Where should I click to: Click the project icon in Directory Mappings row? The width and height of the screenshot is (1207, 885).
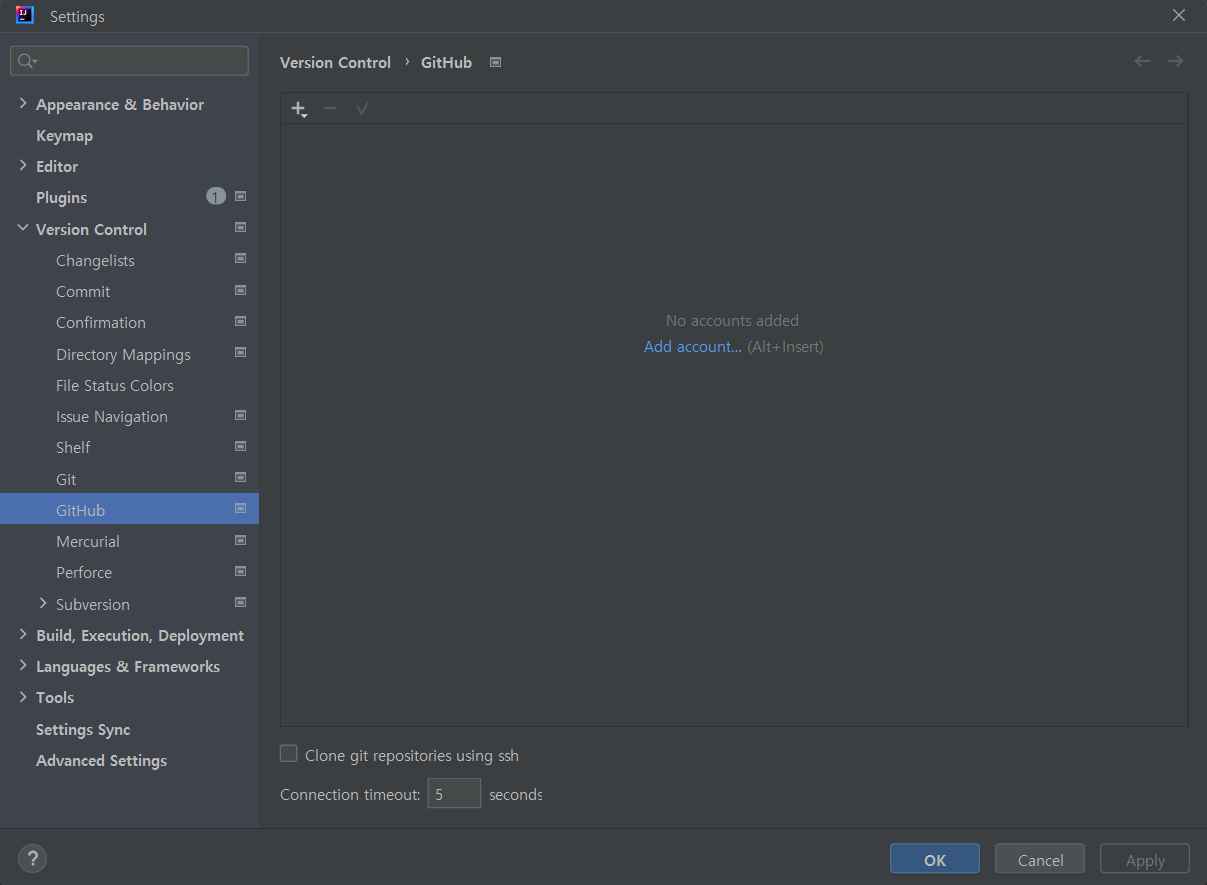click(x=240, y=353)
